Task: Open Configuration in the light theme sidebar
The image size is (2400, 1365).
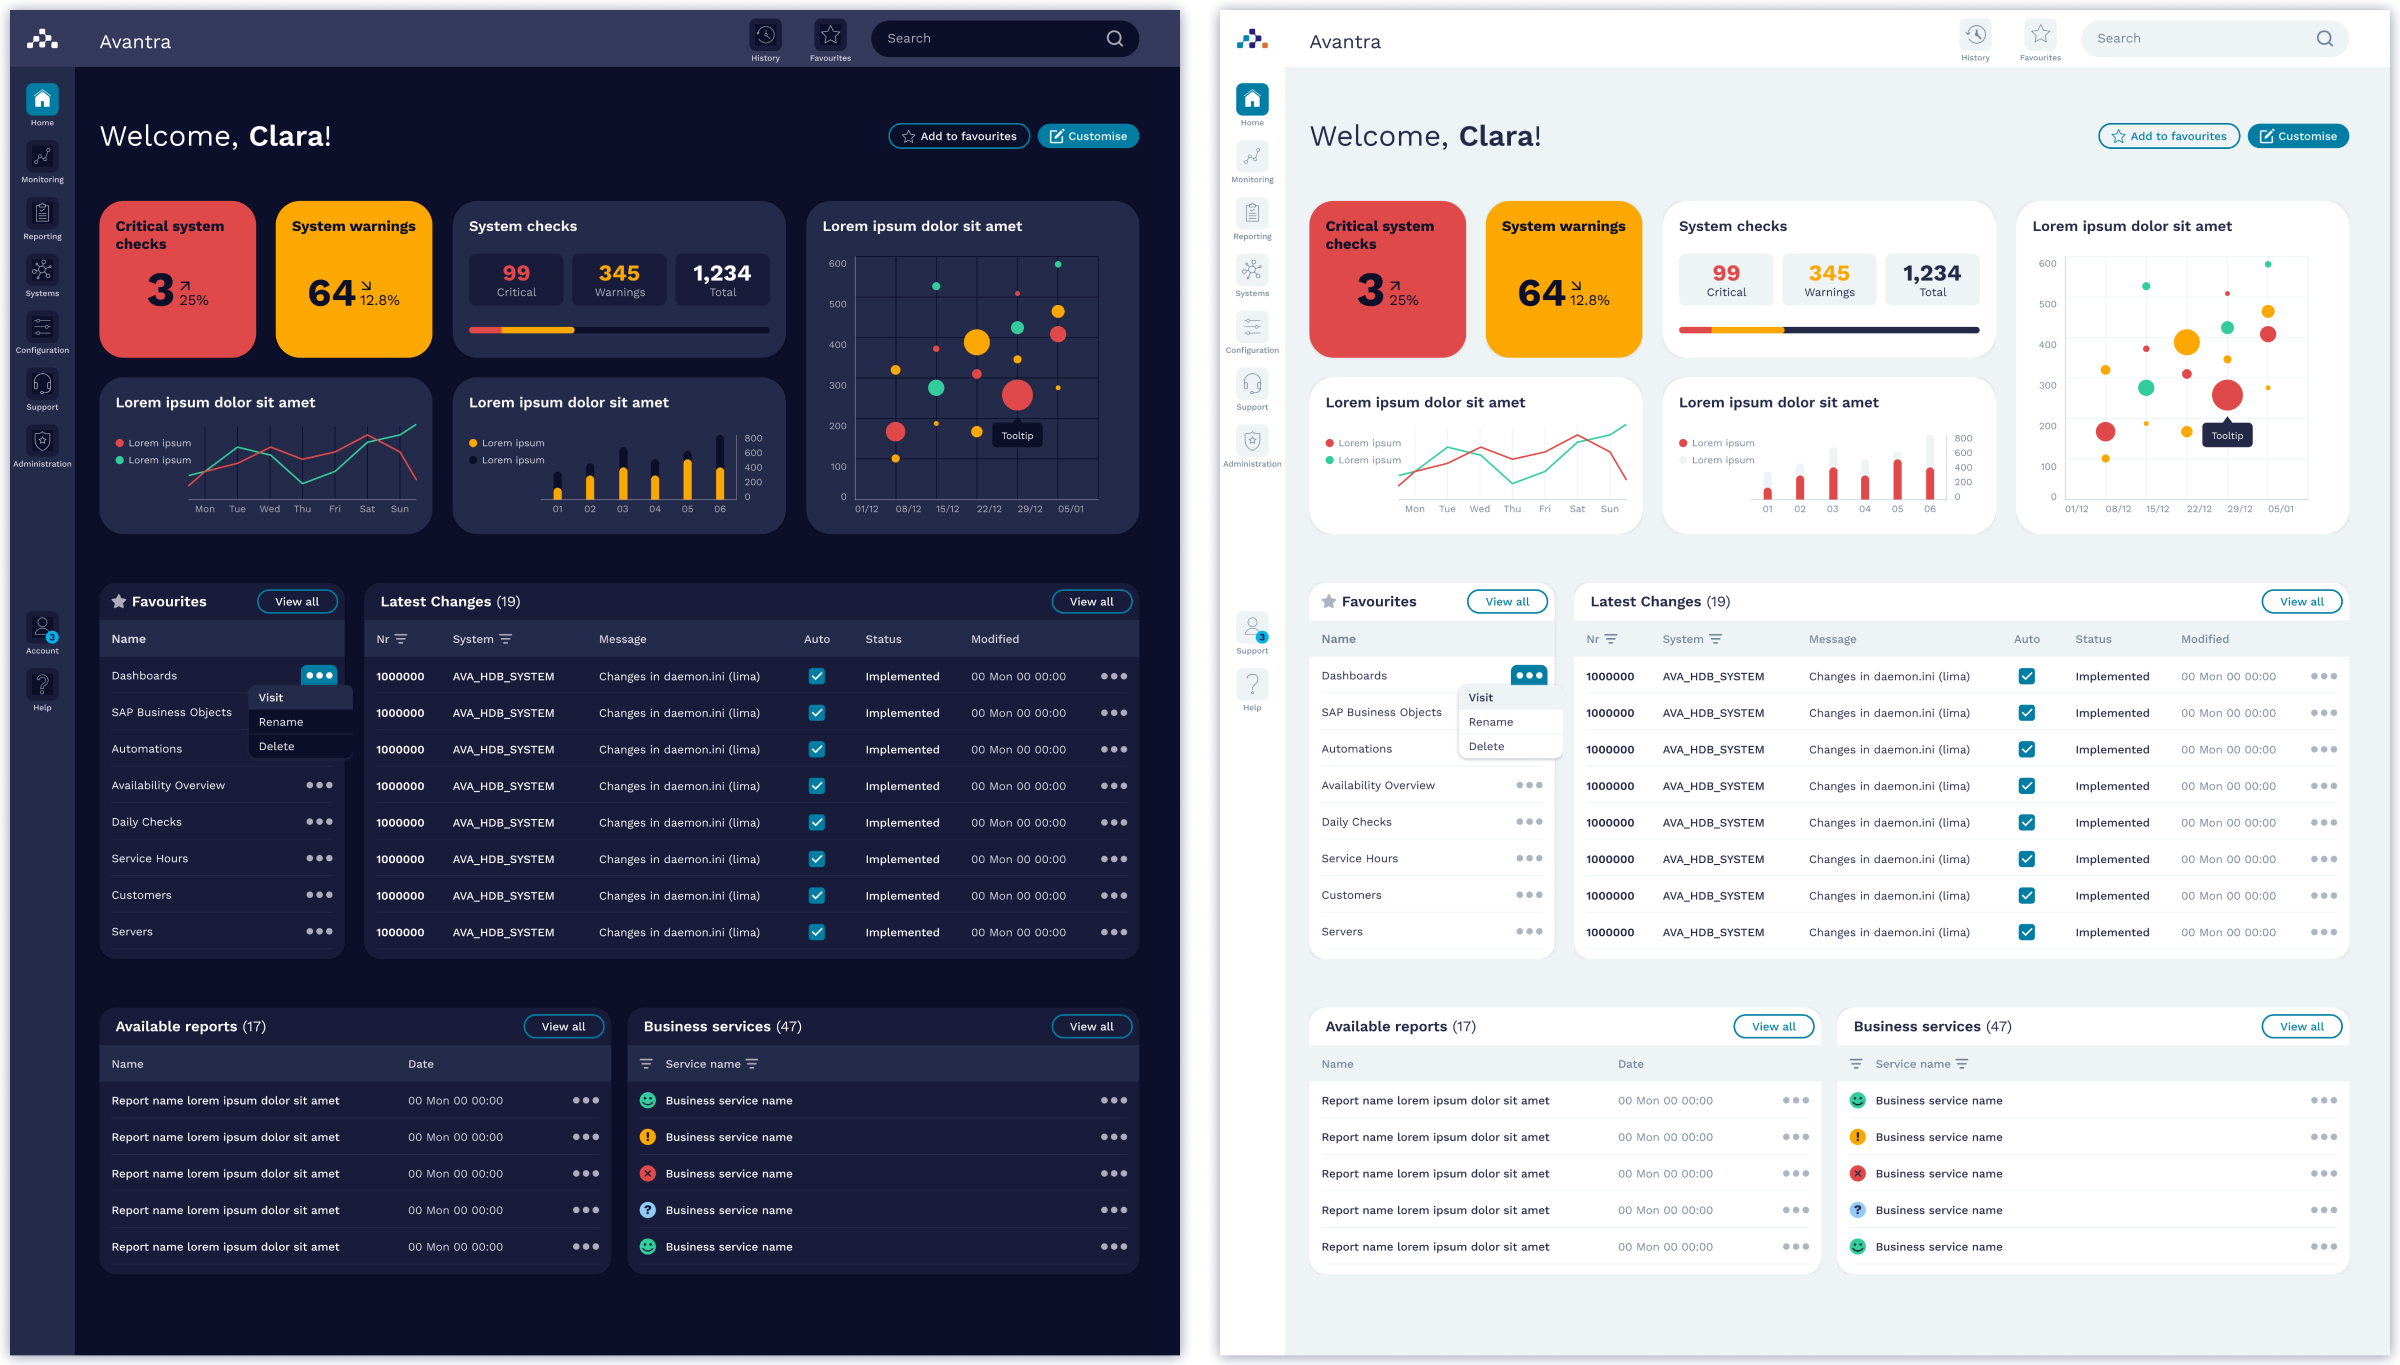Action: click(x=1252, y=328)
